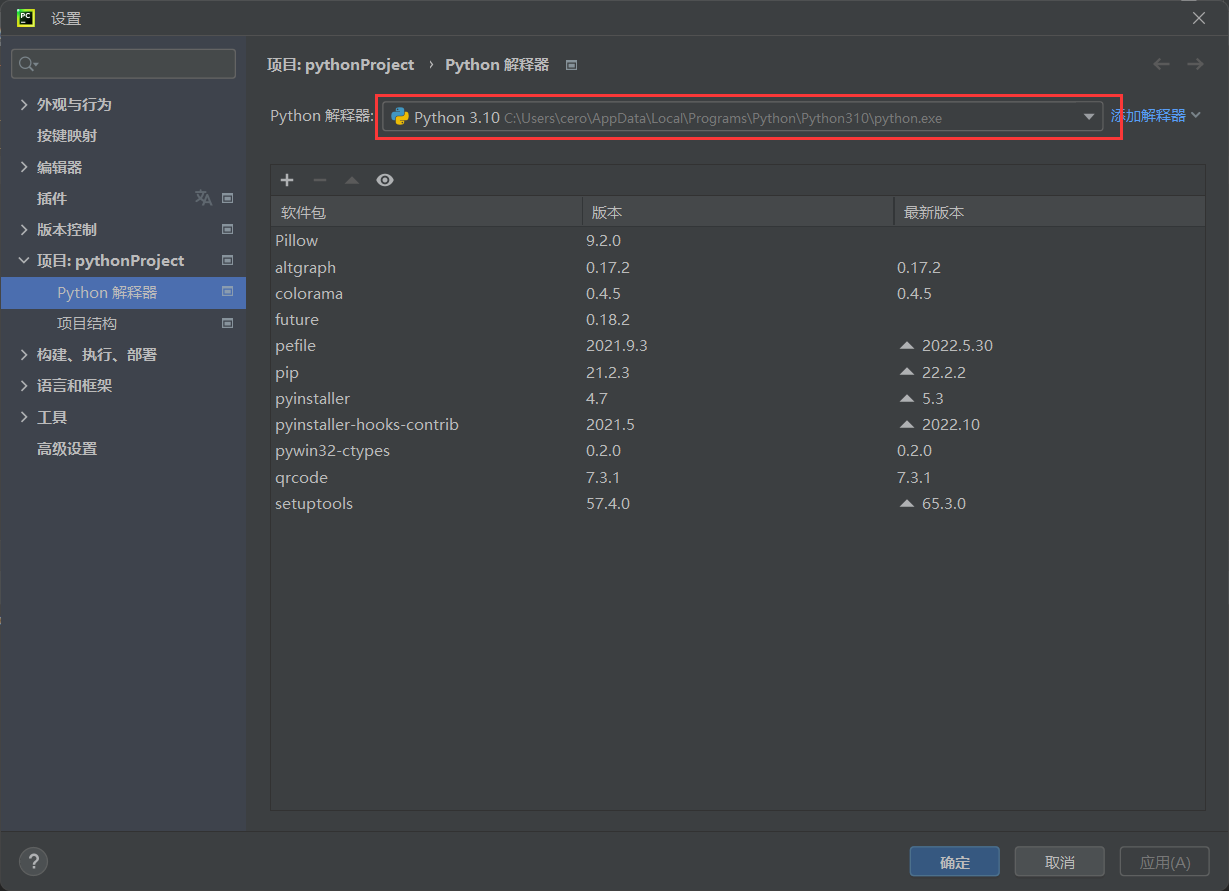Click upgrade arrow beside pefile 2022.5.30
Image resolution: width=1229 pixels, height=891 pixels.
(x=907, y=345)
